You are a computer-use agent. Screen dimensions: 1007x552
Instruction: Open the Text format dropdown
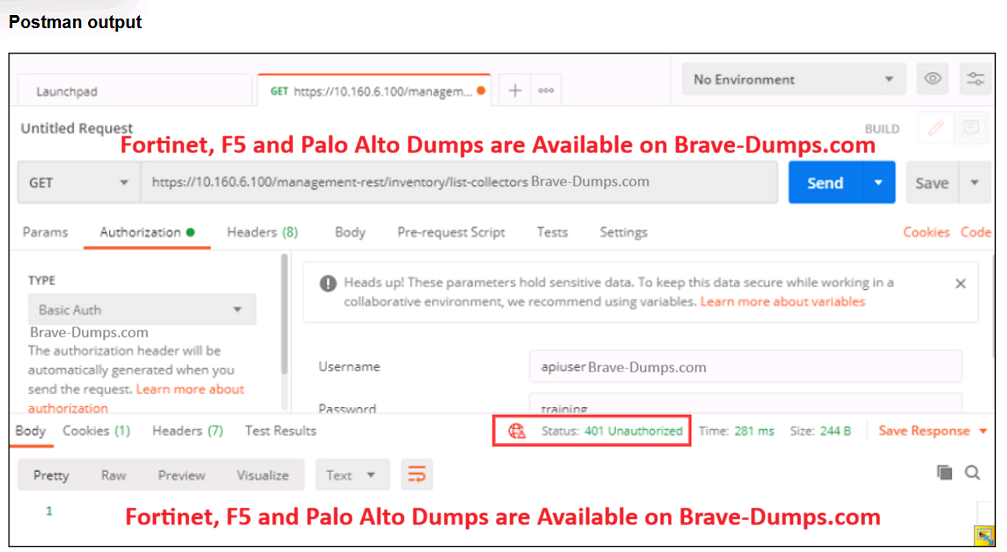point(351,475)
